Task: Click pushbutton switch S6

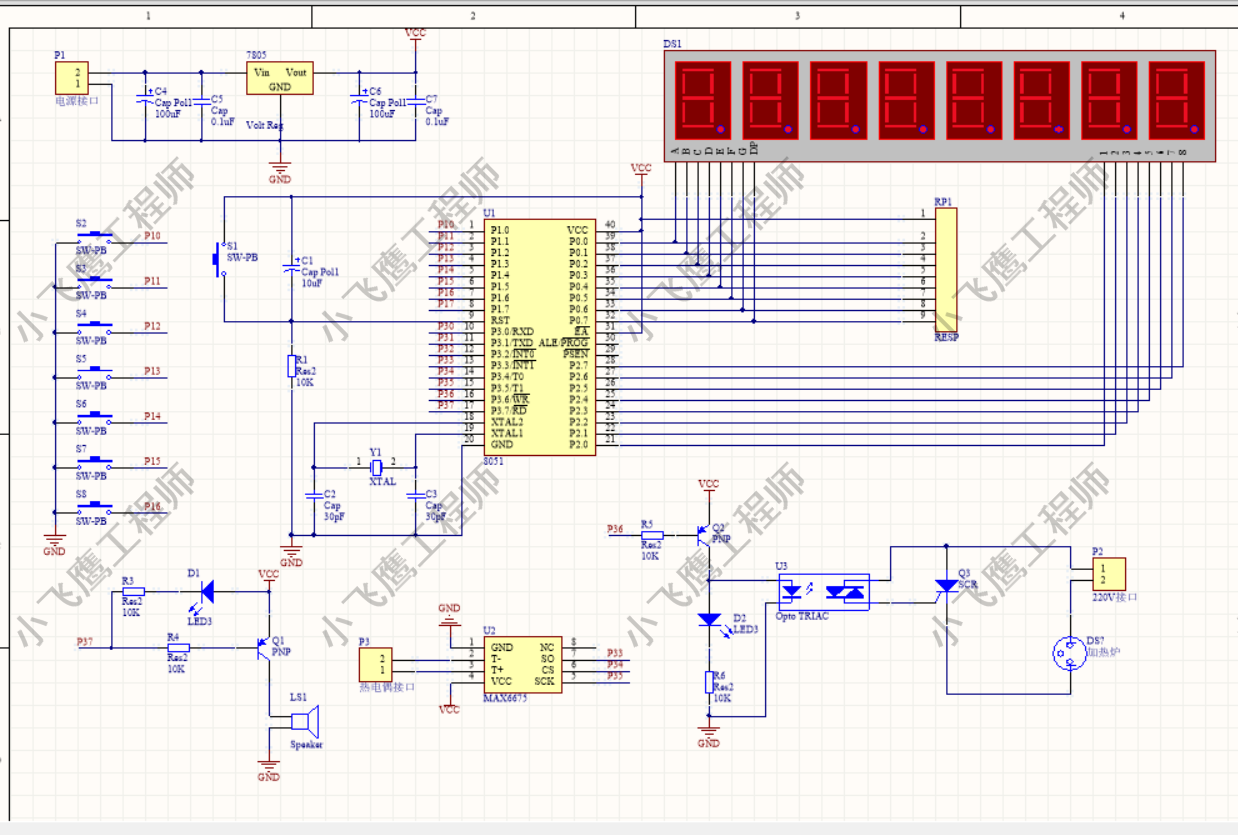Action: (95, 419)
